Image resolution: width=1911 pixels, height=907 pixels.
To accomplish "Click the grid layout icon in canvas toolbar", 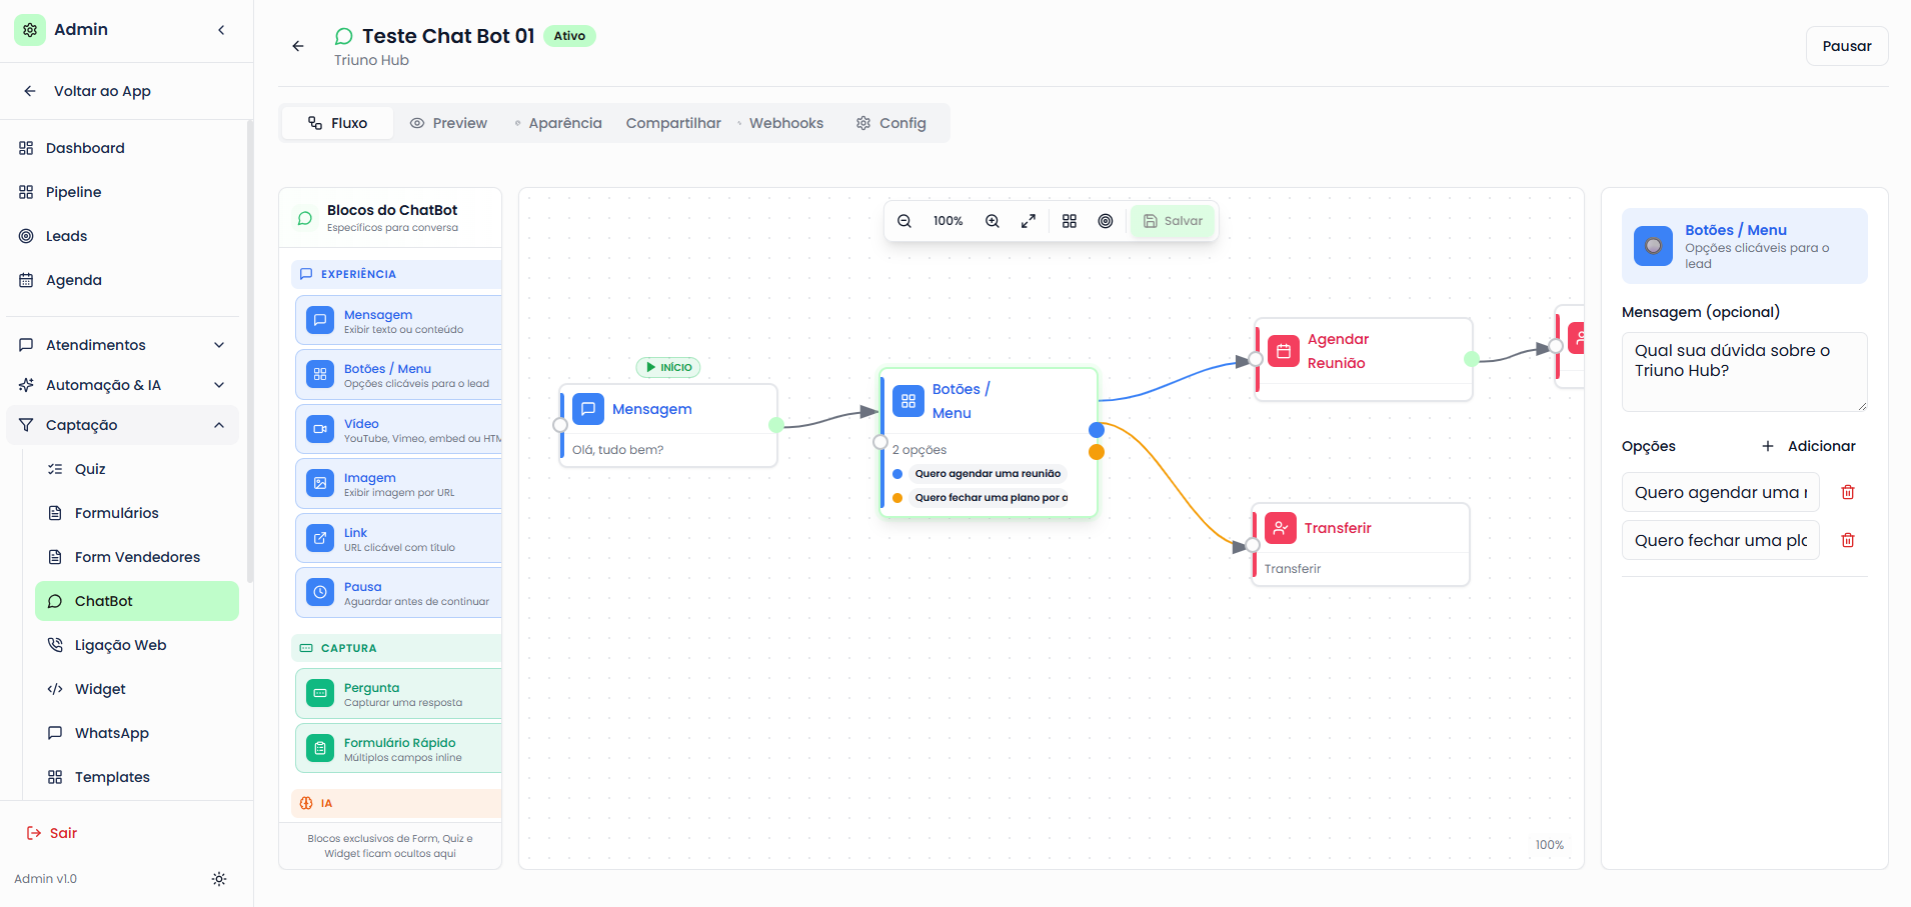I will click(1069, 221).
